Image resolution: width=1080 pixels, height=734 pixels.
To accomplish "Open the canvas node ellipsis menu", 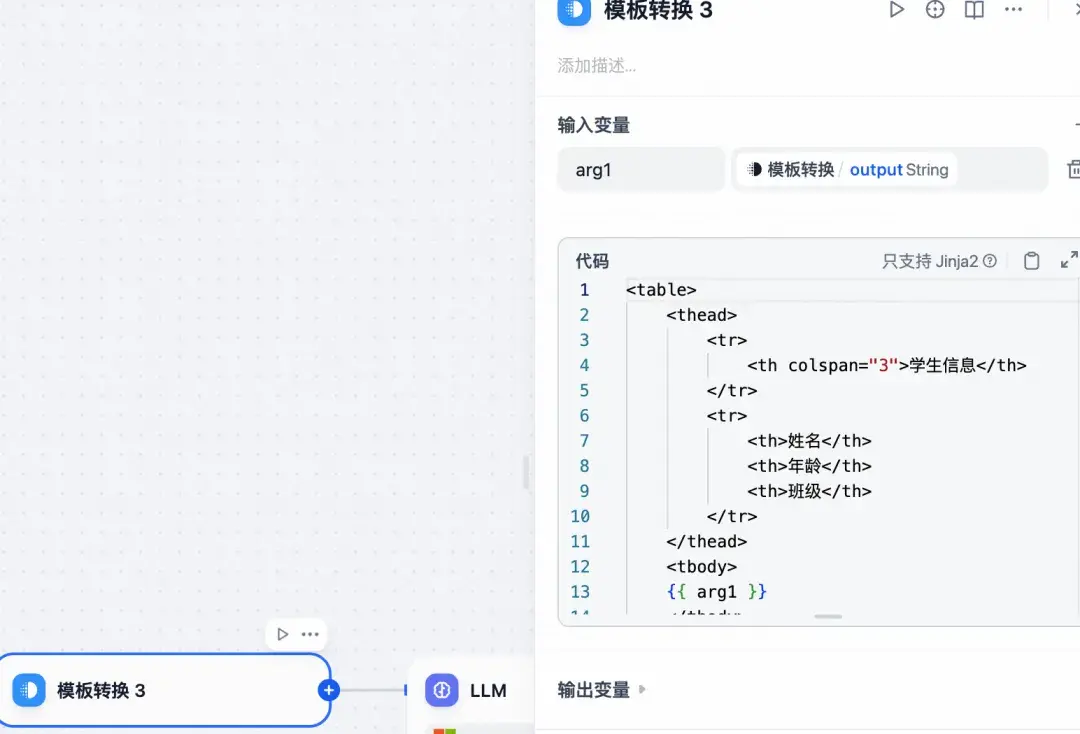I will coord(310,634).
